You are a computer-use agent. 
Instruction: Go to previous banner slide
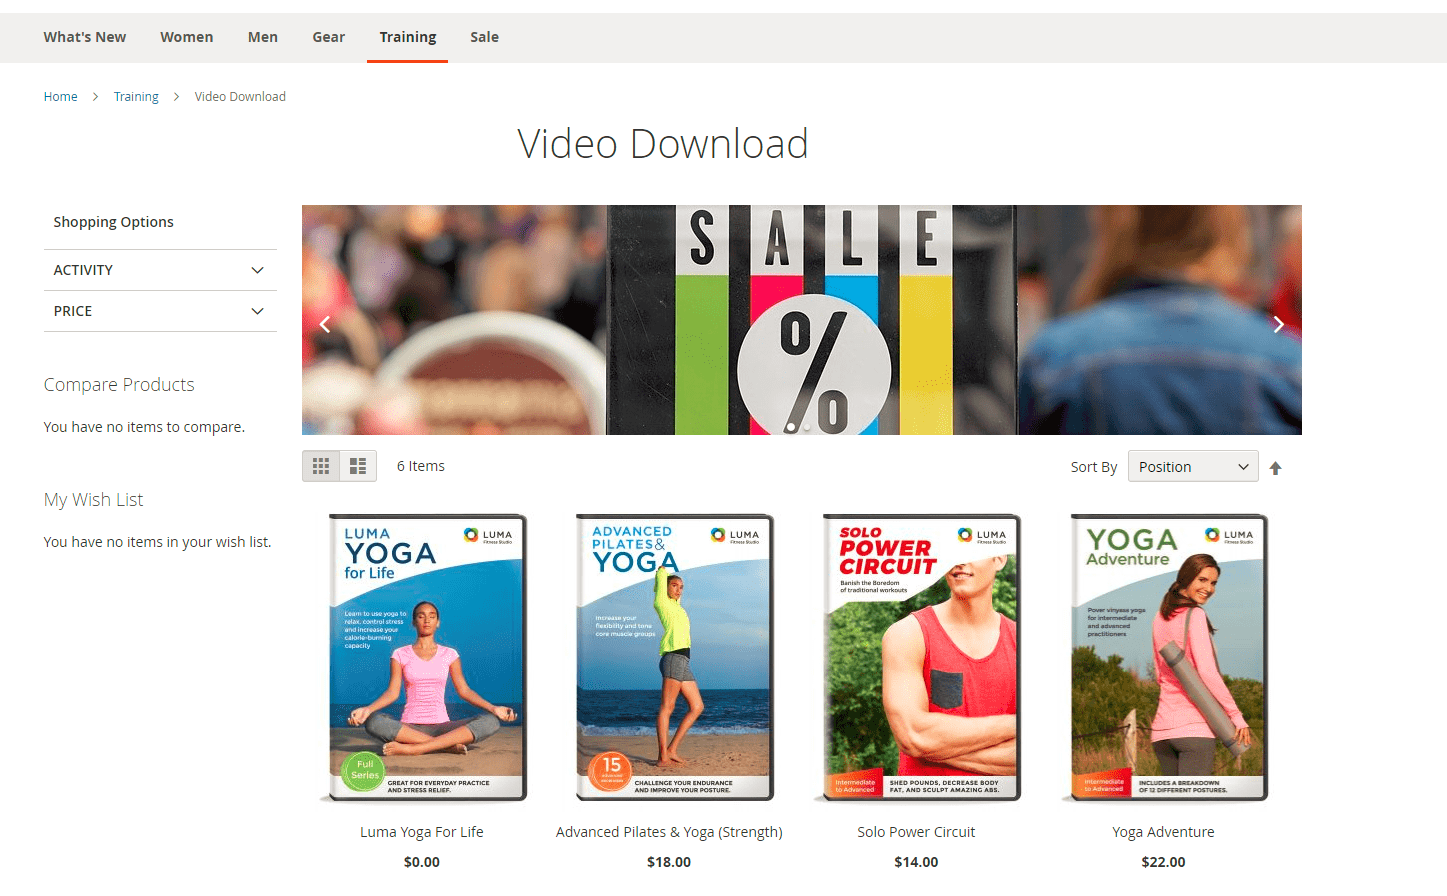(325, 324)
